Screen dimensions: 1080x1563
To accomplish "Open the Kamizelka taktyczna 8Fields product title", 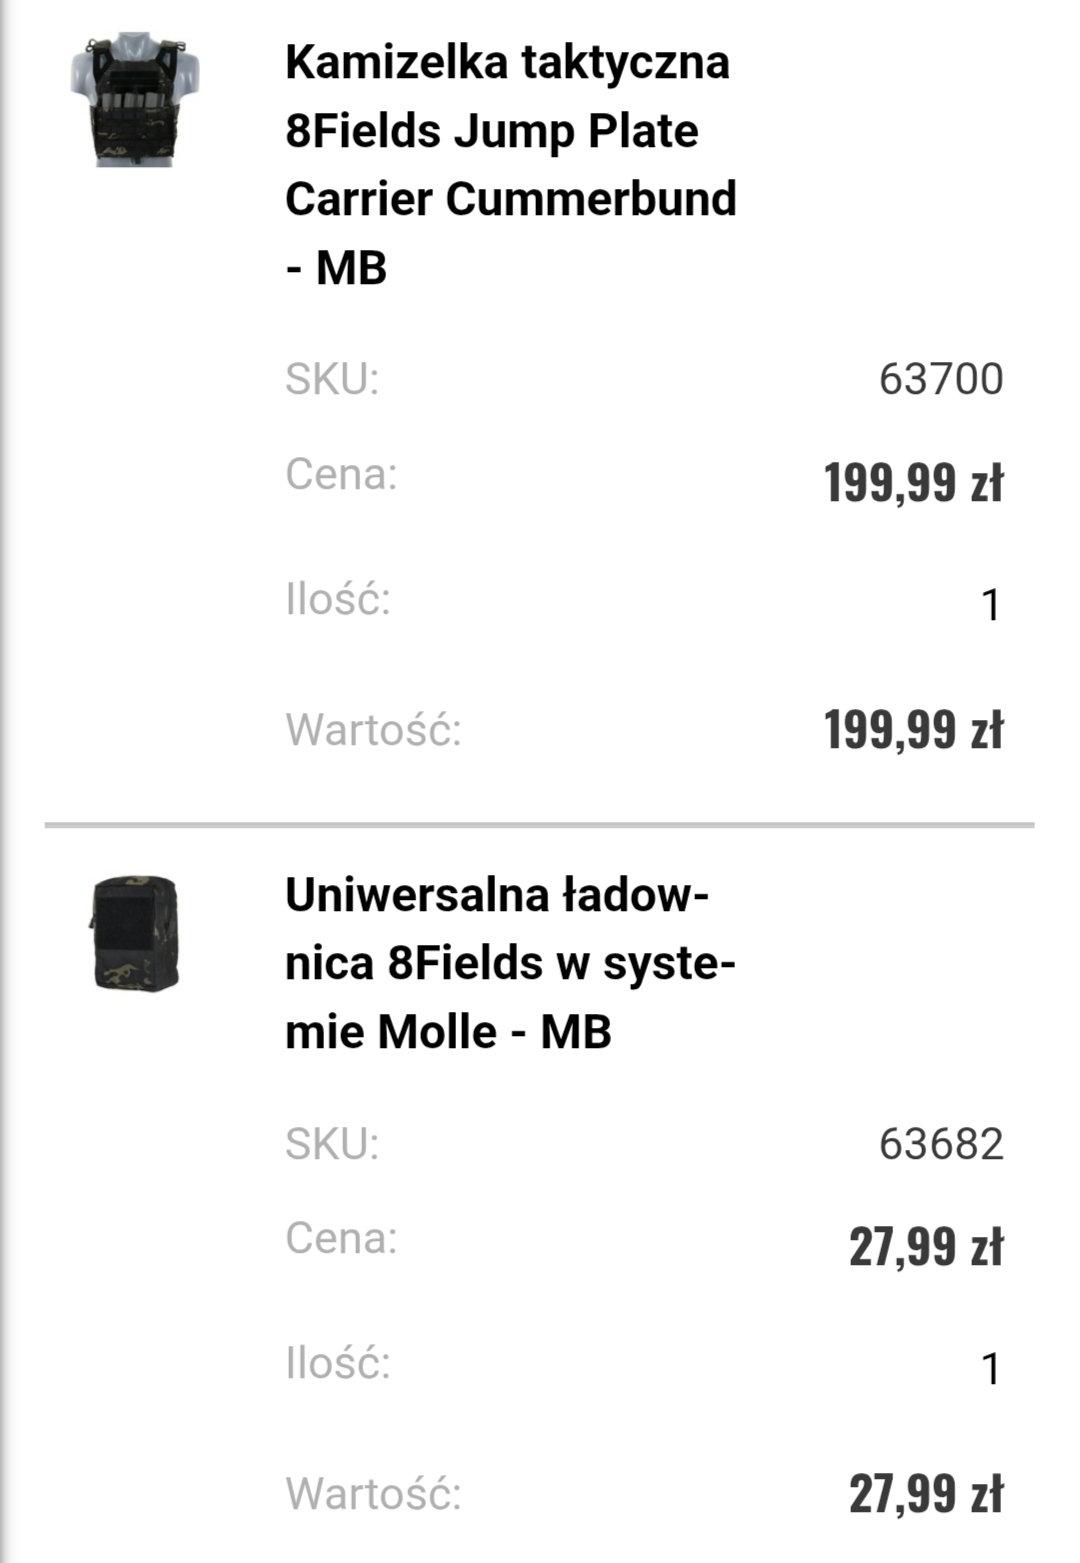I will coord(510,165).
